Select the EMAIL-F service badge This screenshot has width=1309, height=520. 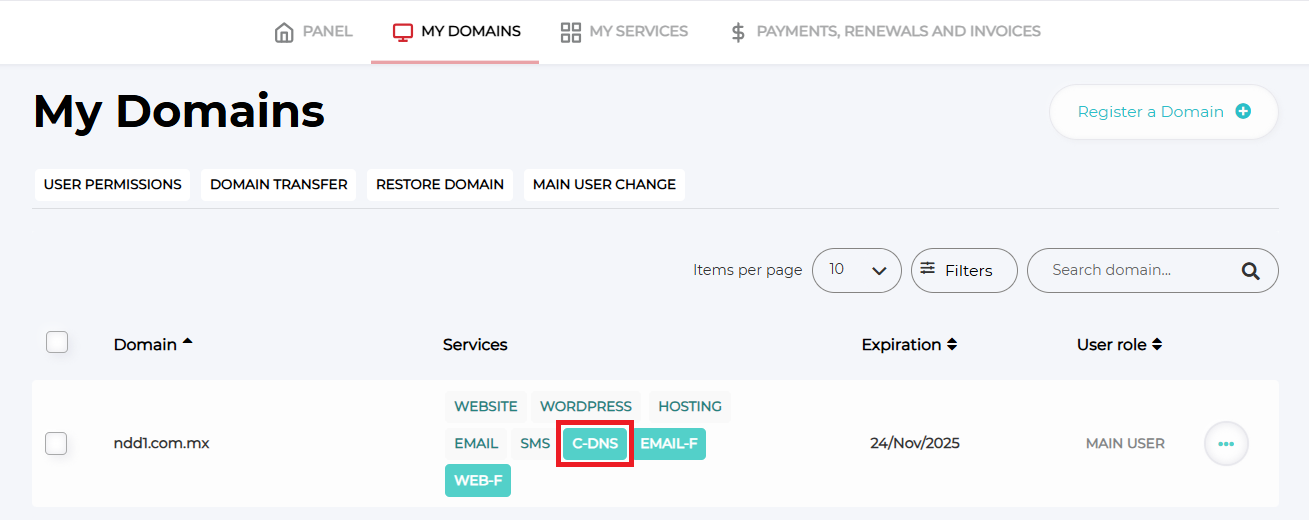[669, 443]
